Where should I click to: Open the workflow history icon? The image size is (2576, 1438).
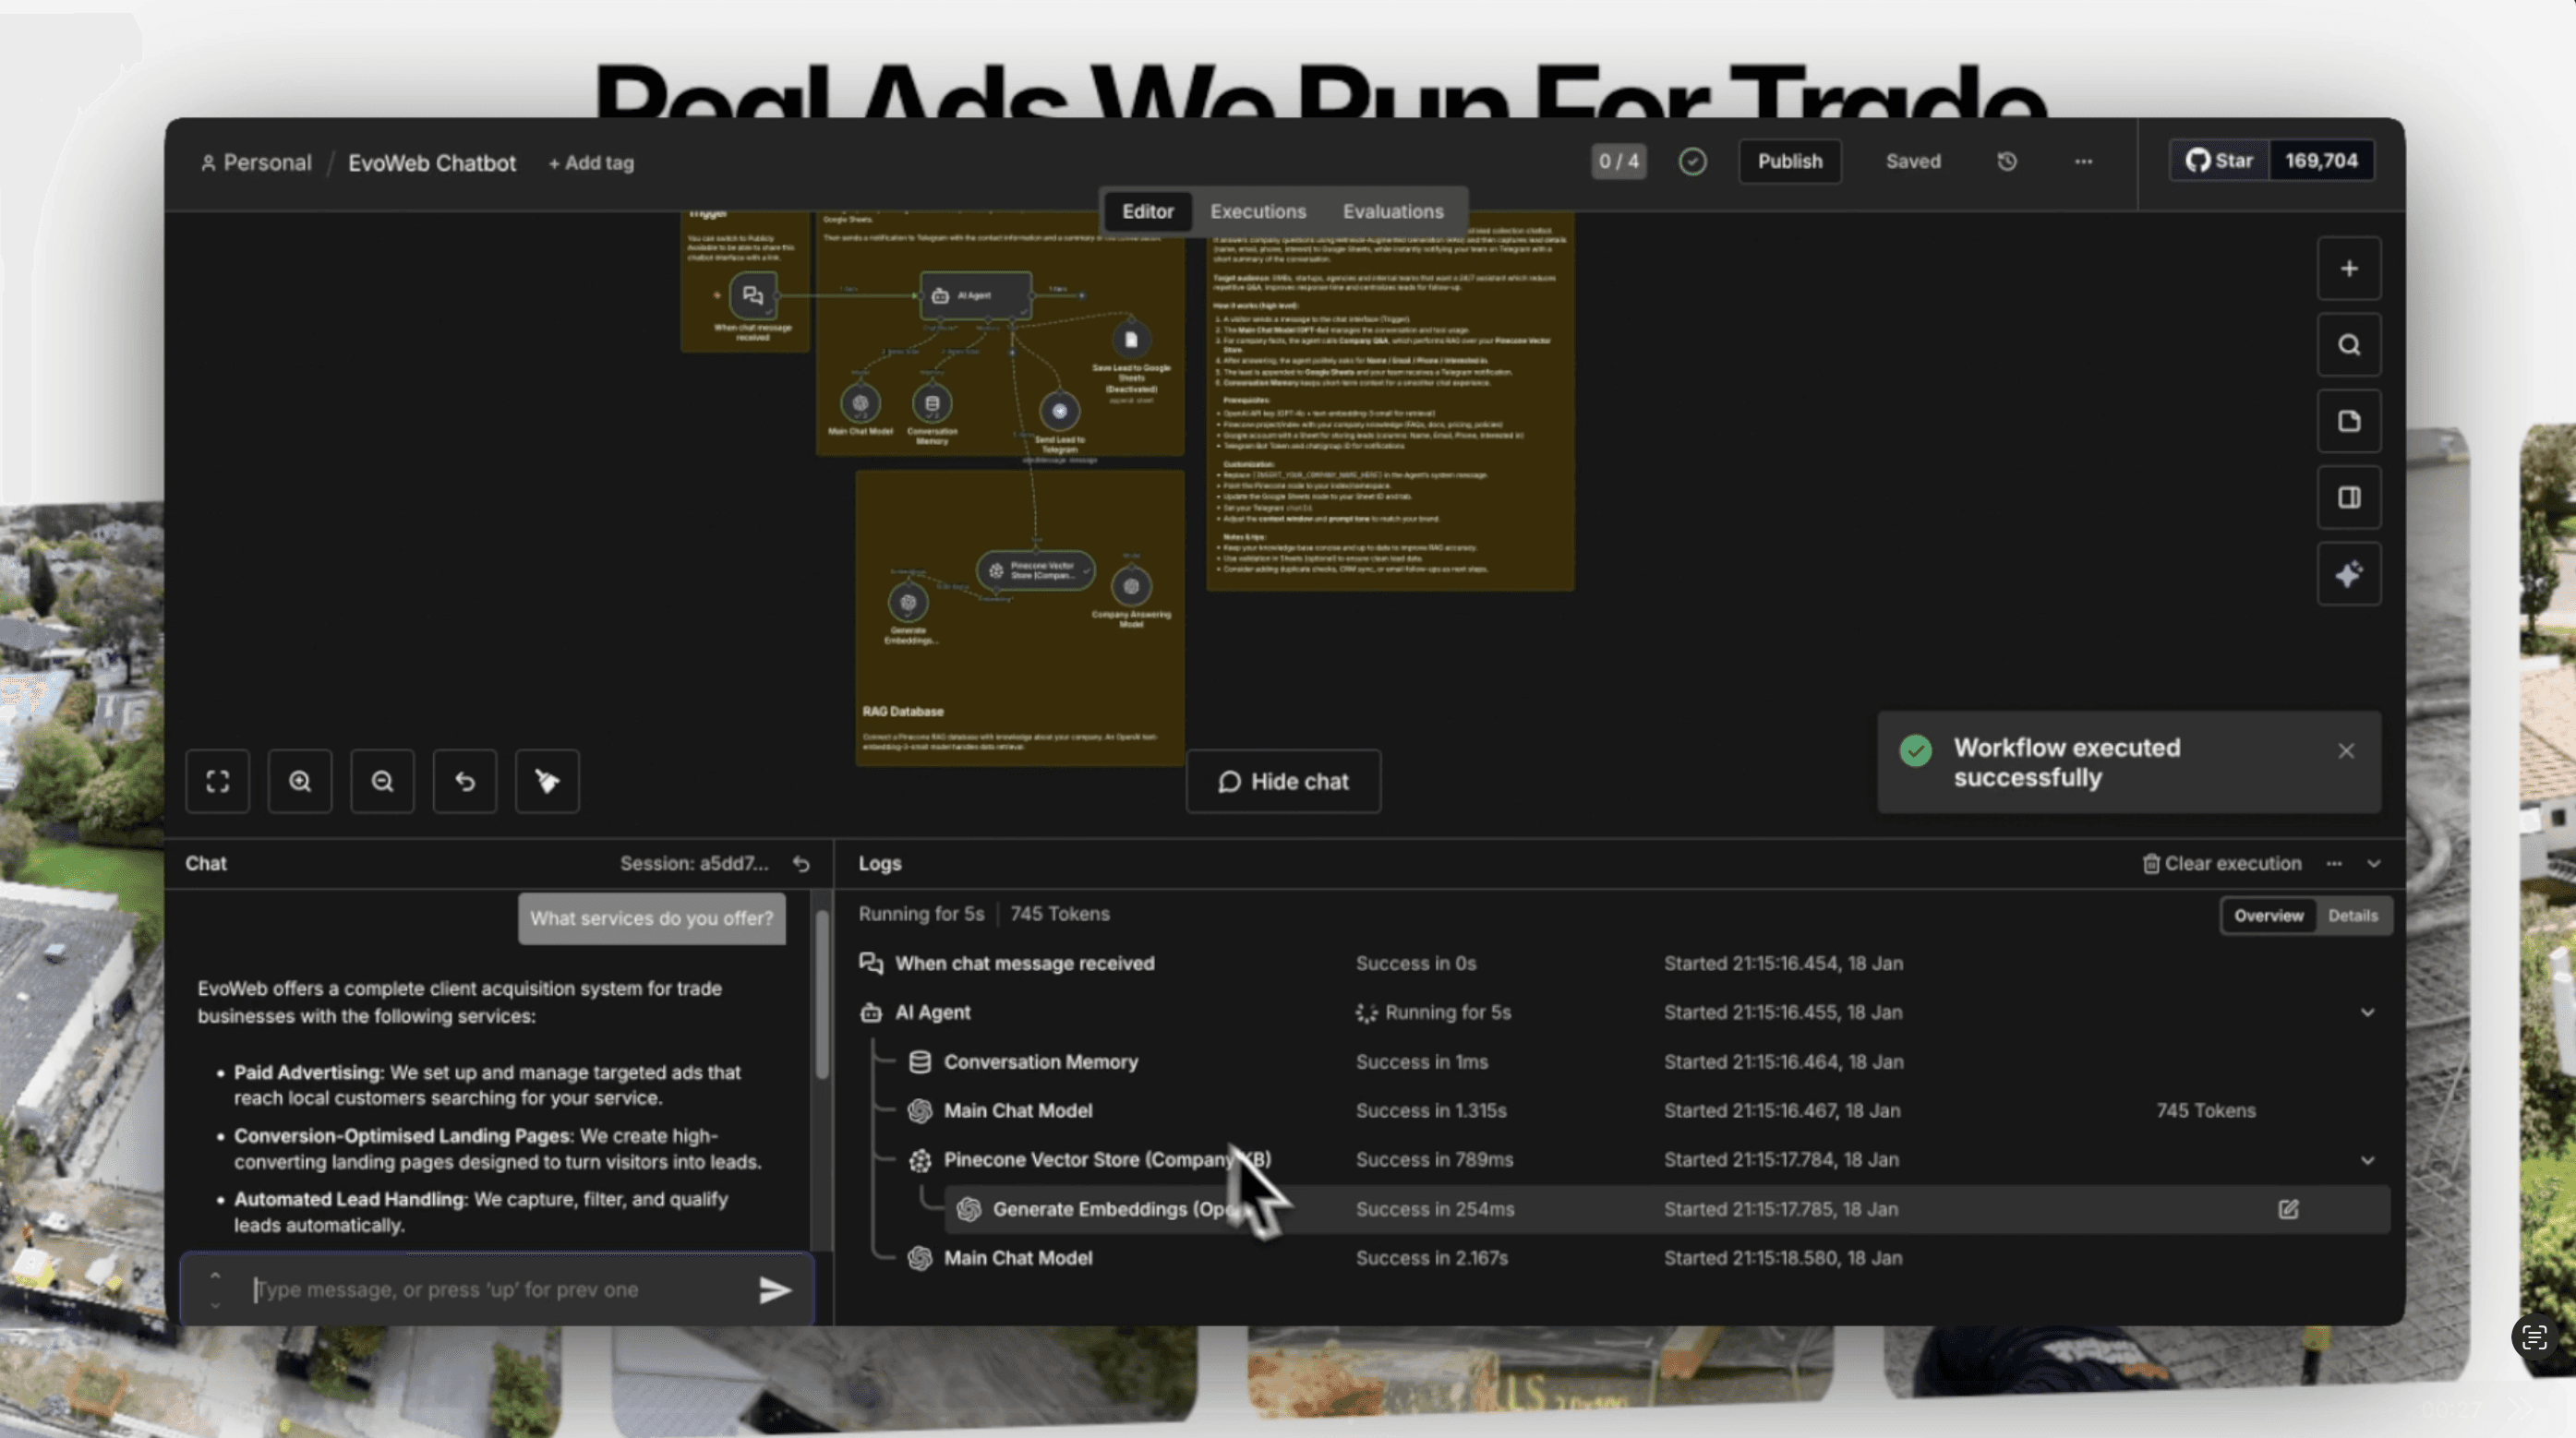[2006, 161]
